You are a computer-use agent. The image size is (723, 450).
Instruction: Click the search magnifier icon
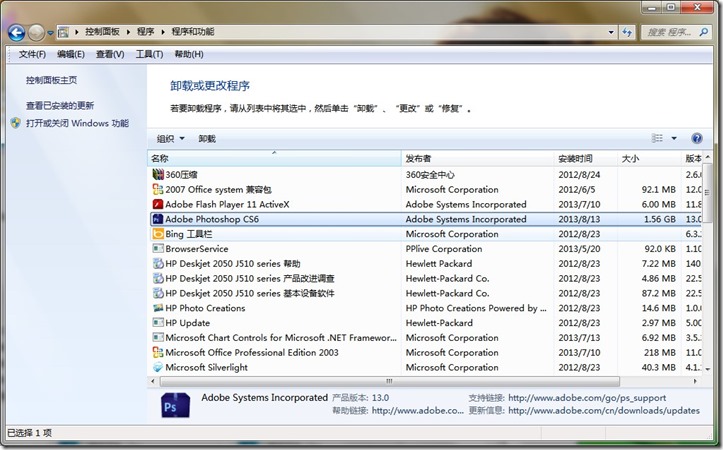pos(704,32)
